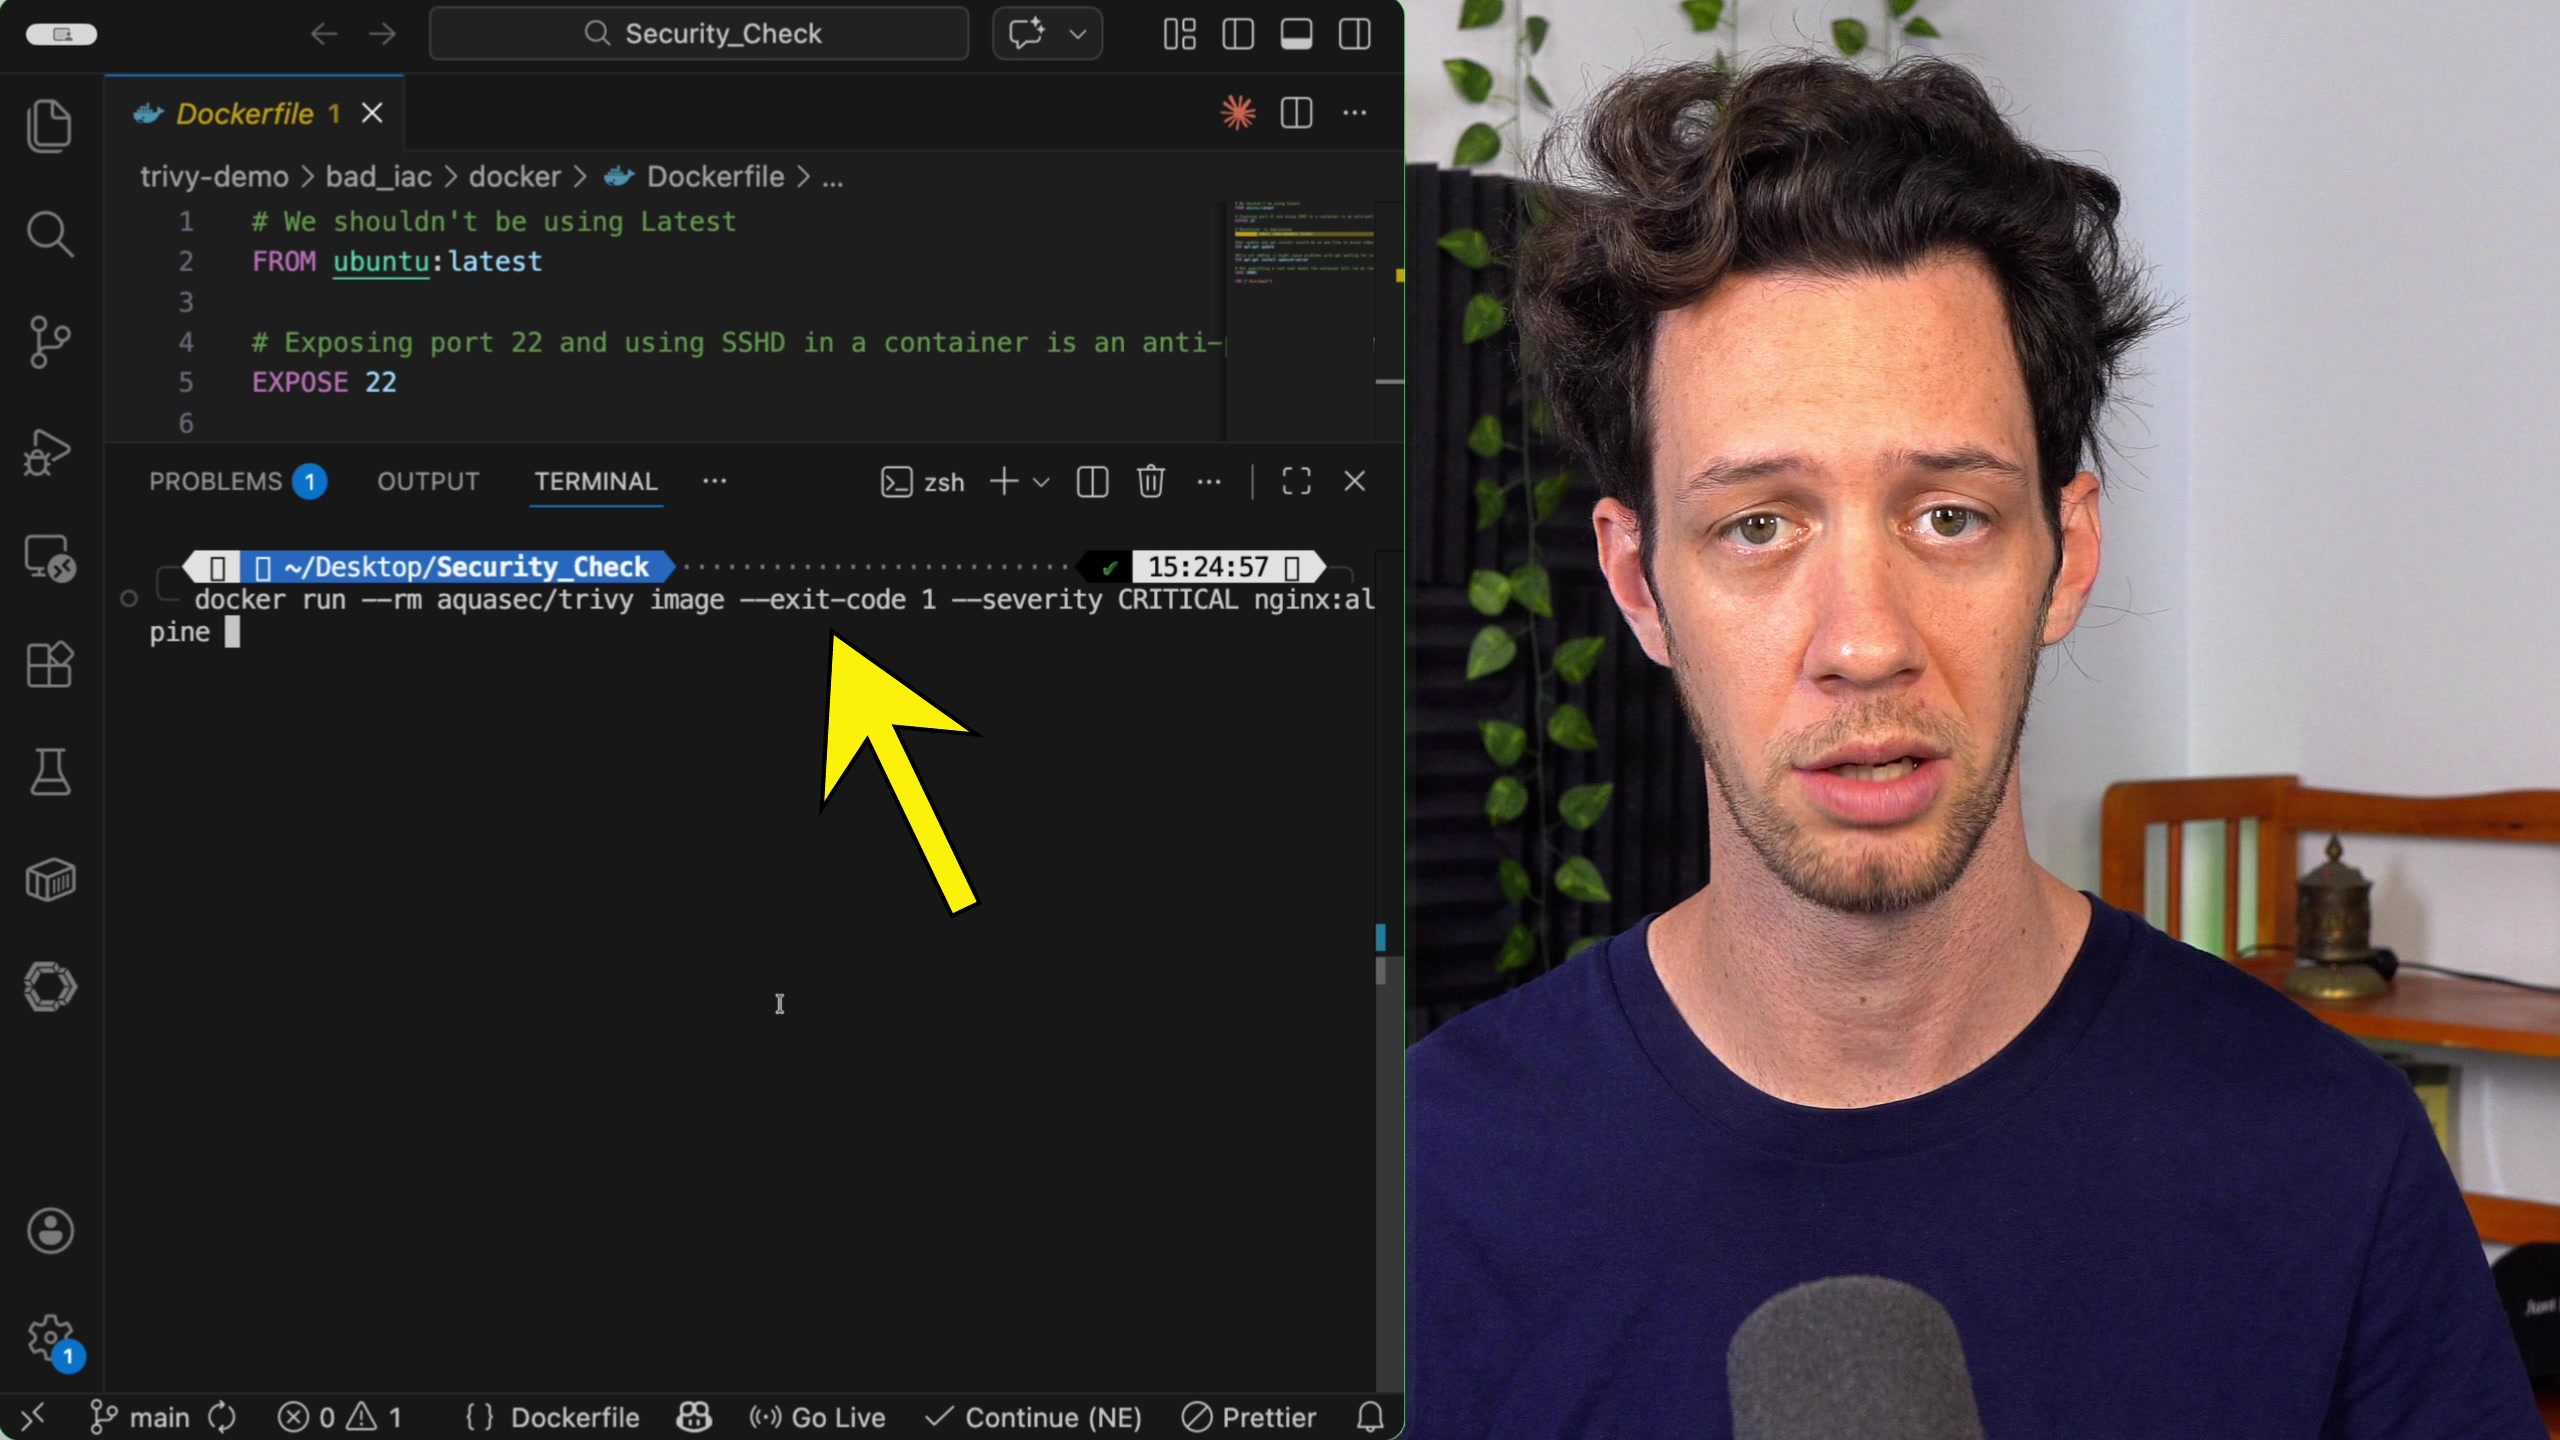Open the Extensions view
This screenshot has width=2560, height=1440.
pos(50,665)
